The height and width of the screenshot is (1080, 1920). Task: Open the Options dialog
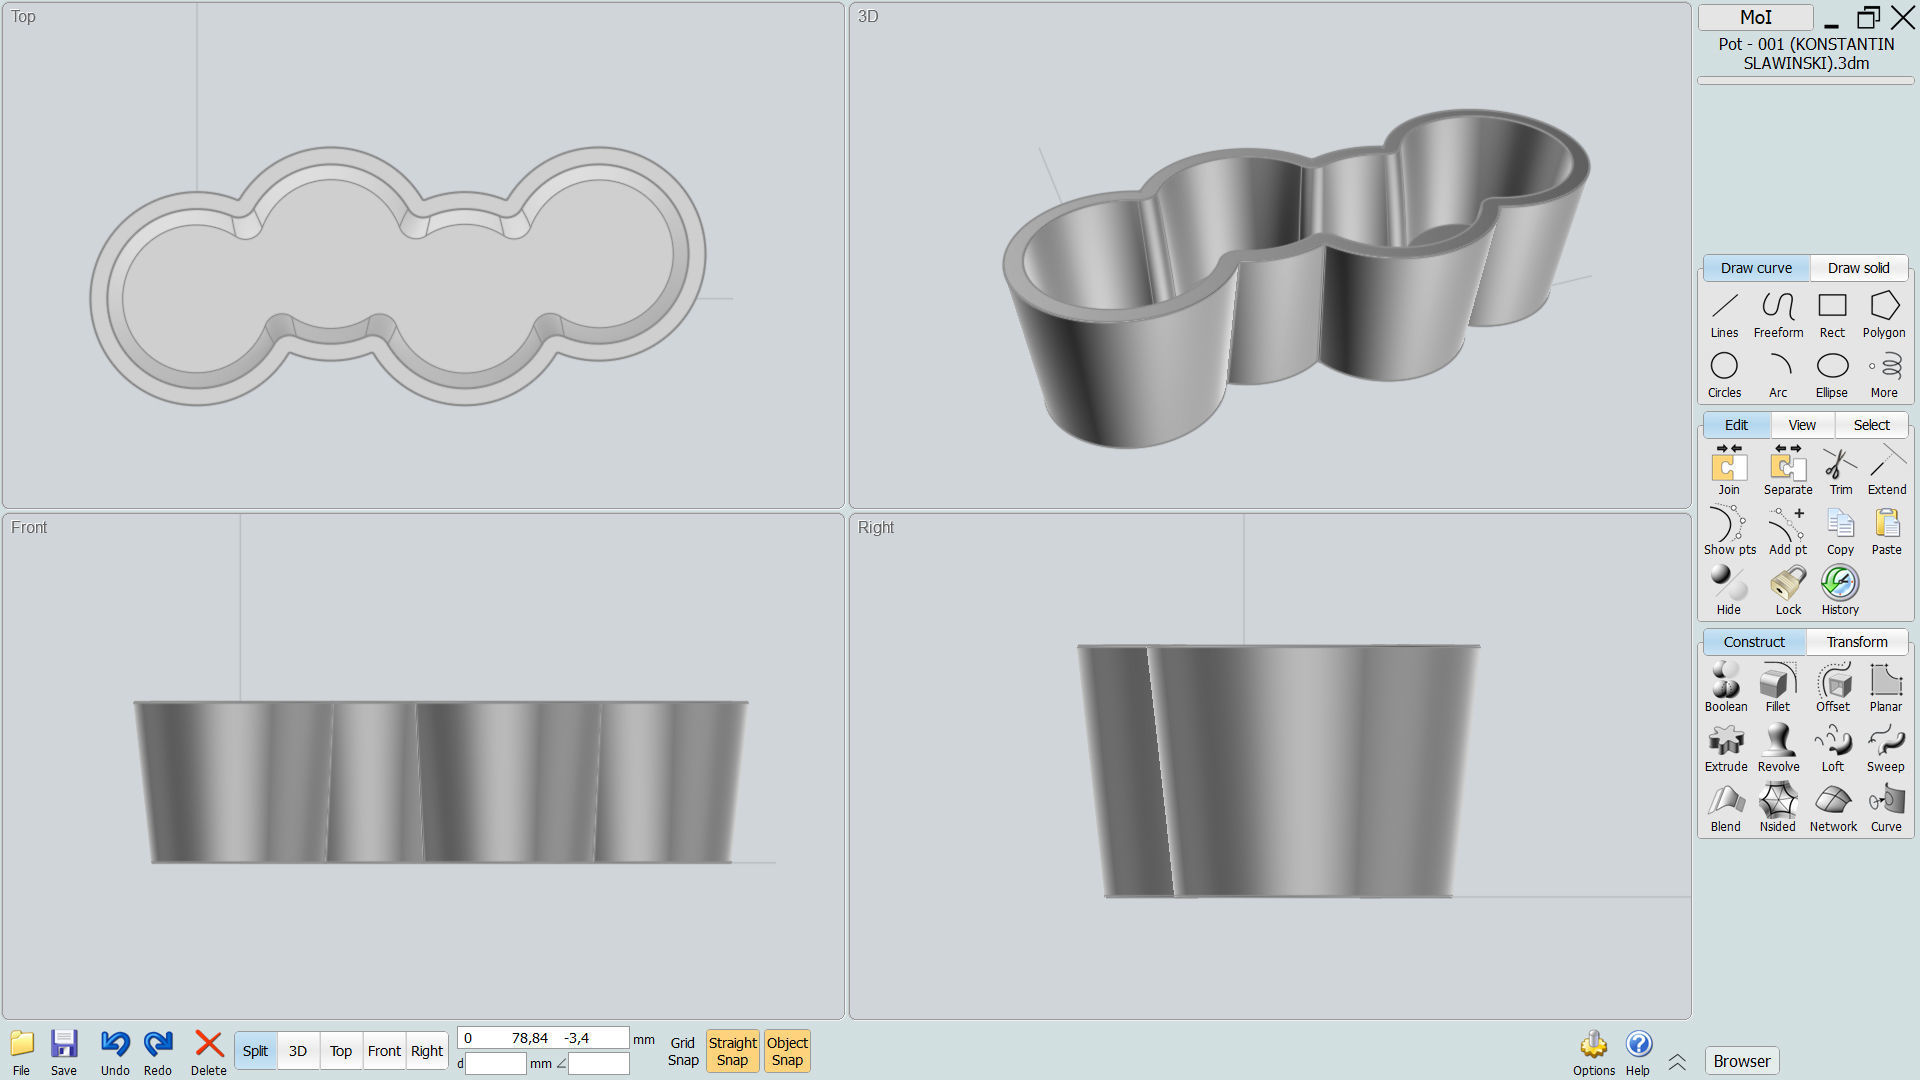point(1594,1053)
